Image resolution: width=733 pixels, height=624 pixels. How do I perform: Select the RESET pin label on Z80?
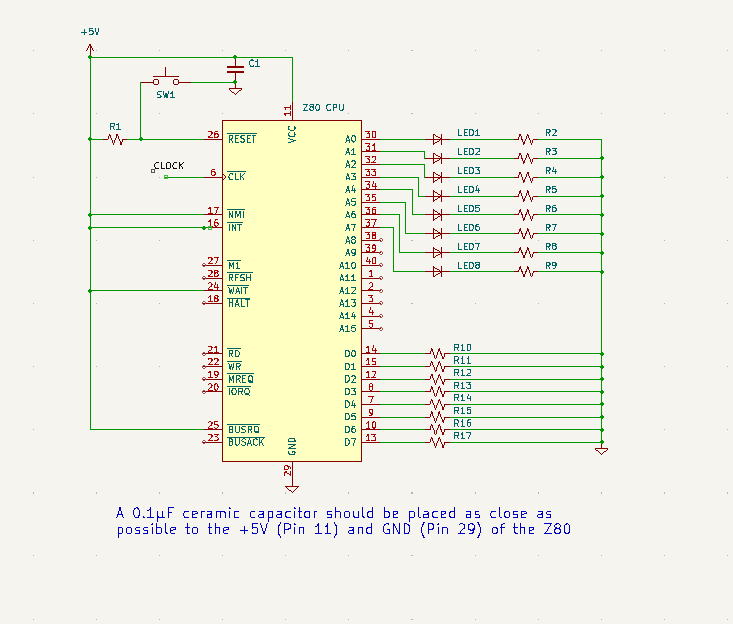click(x=242, y=139)
